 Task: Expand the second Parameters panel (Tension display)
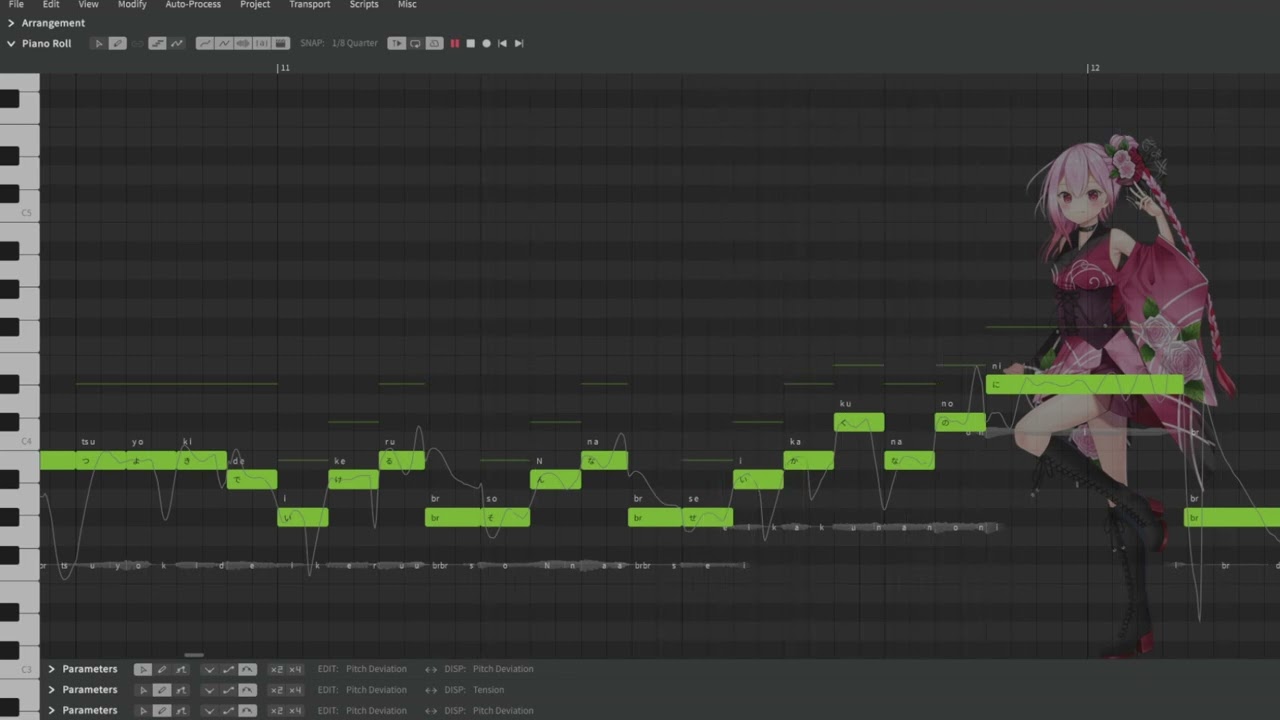pyautogui.click(x=51, y=690)
